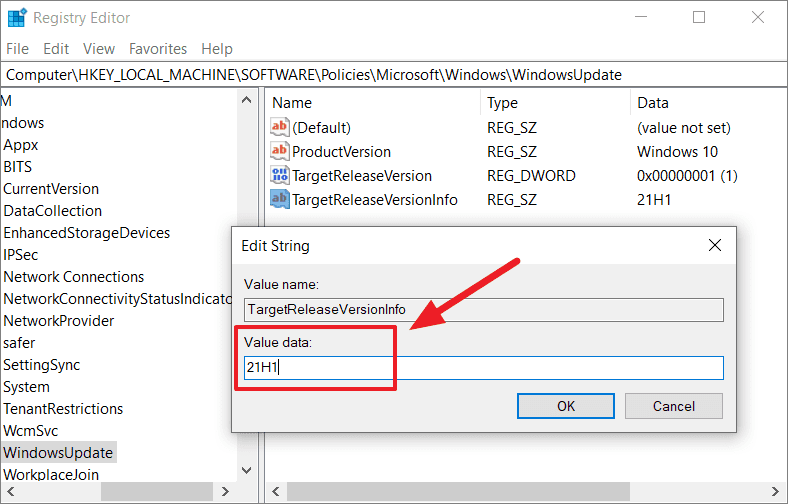Confirm the string with OK
Viewport: 788px width, 504px height.
[566, 406]
